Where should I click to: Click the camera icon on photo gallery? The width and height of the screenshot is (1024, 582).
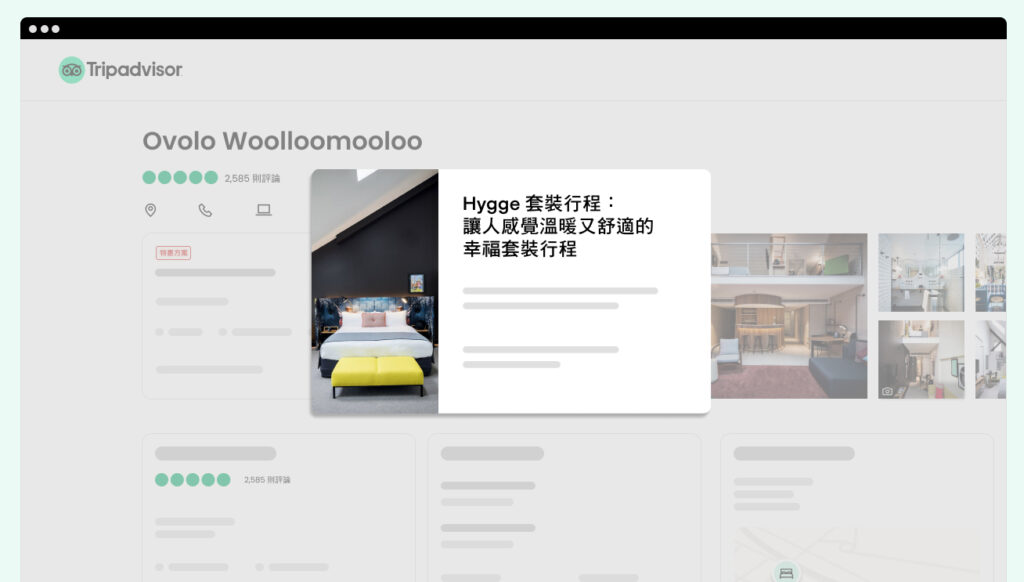click(x=887, y=391)
